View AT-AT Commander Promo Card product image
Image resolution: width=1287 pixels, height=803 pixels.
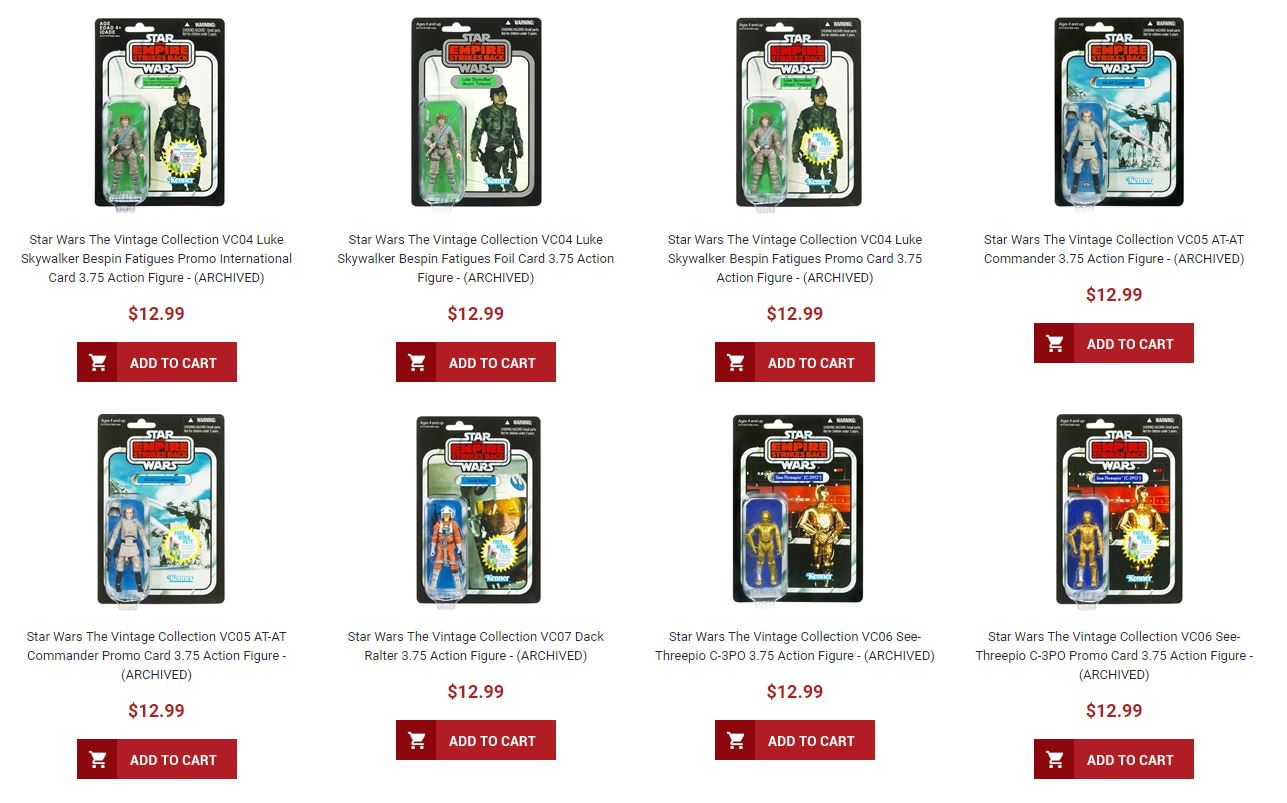coord(160,510)
